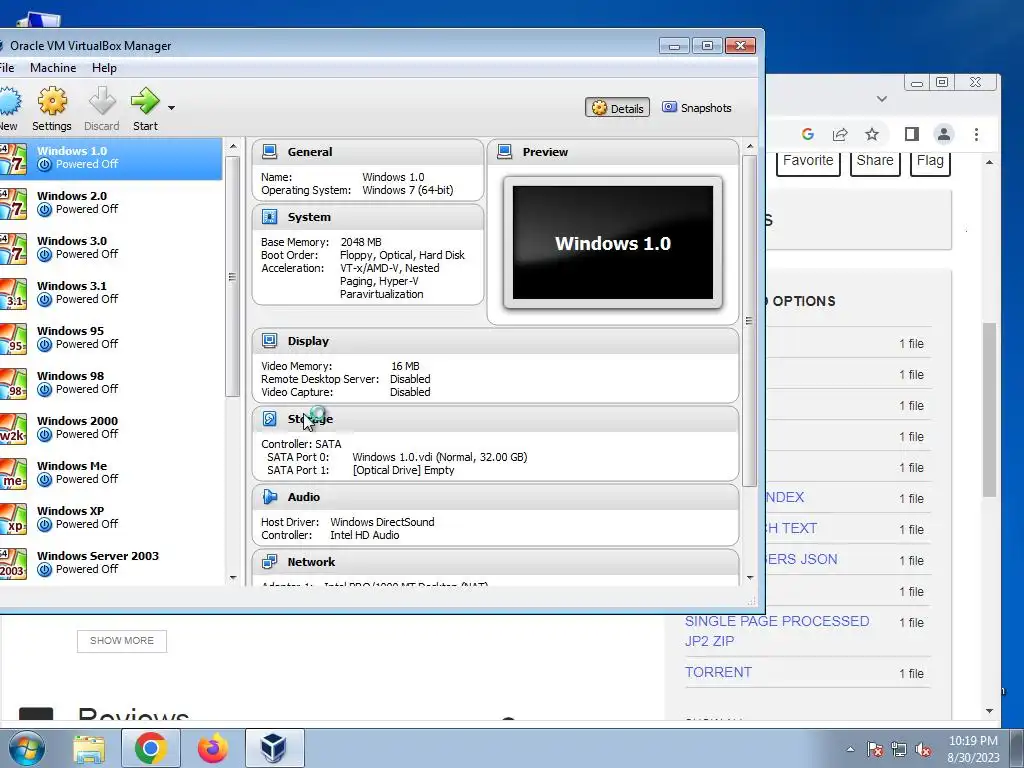Click the VM list scroll down arrow
The image size is (1024, 768).
[x=233, y=578]
